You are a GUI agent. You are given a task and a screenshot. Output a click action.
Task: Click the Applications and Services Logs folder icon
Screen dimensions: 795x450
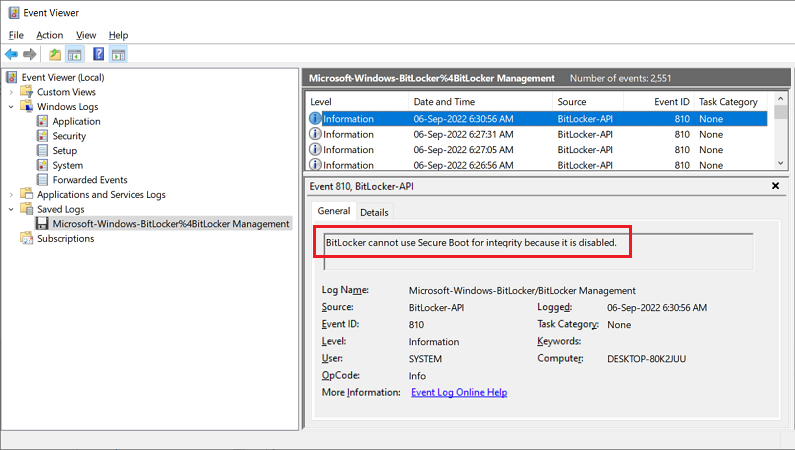tap(26, 194)
